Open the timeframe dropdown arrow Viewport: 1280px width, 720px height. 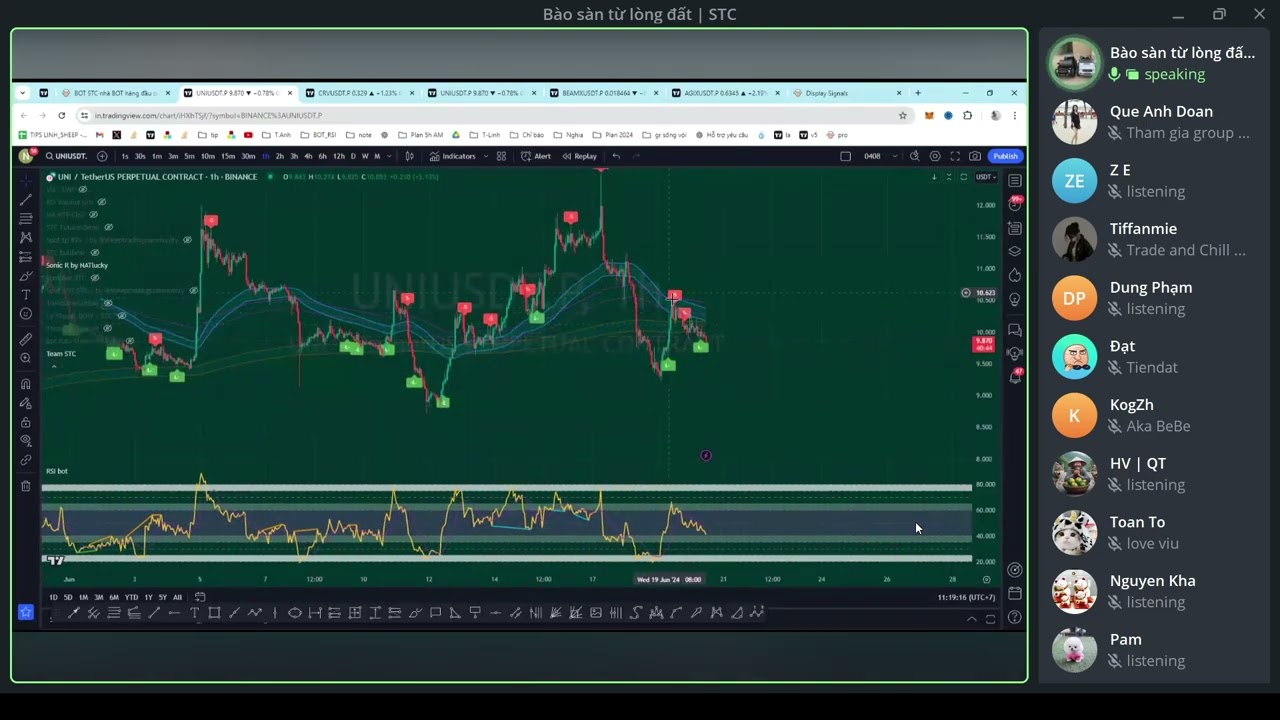[x=388, y=156]
